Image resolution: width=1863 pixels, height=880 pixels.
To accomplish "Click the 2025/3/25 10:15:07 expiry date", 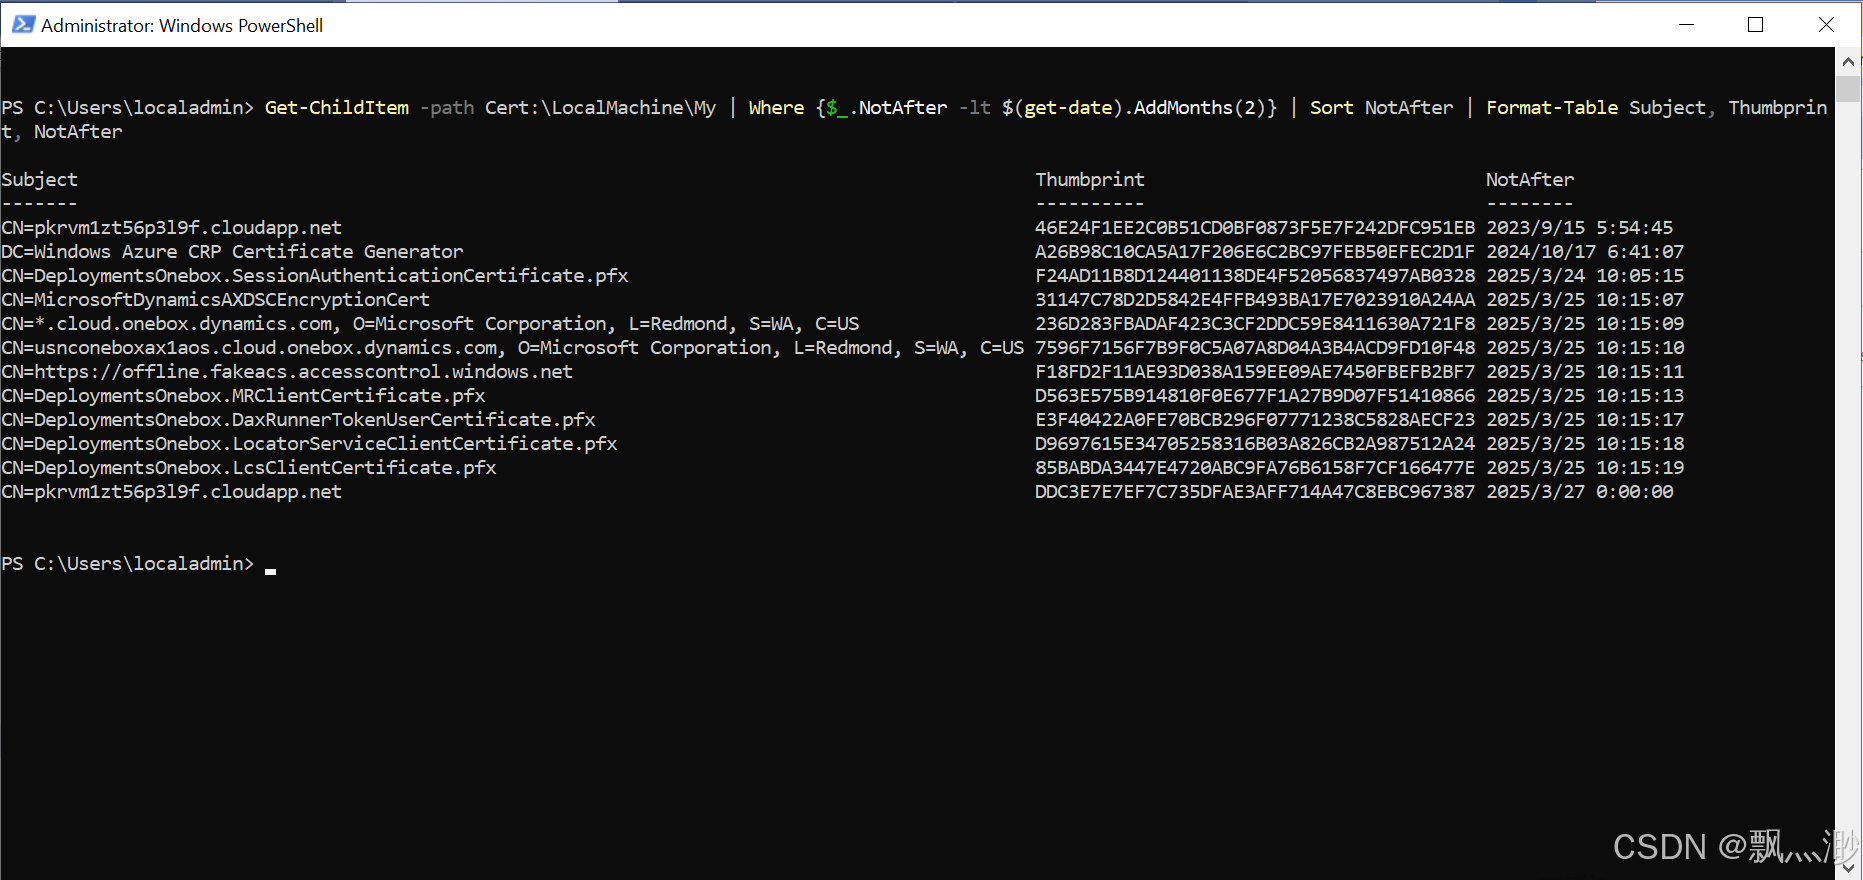I will [x=1585, y=300].
